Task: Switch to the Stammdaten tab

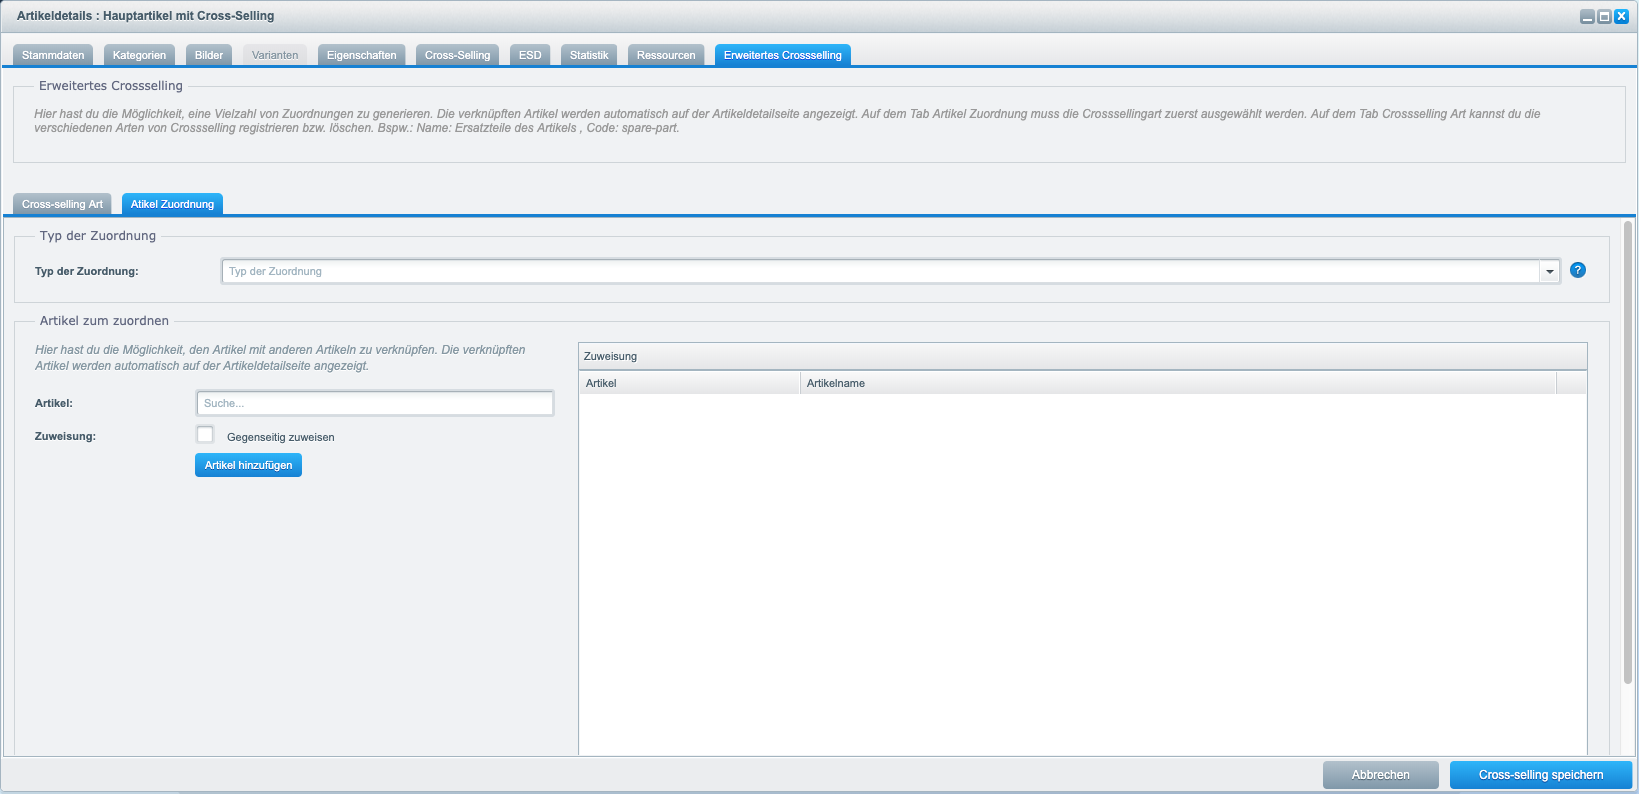Action: (53, 55)
